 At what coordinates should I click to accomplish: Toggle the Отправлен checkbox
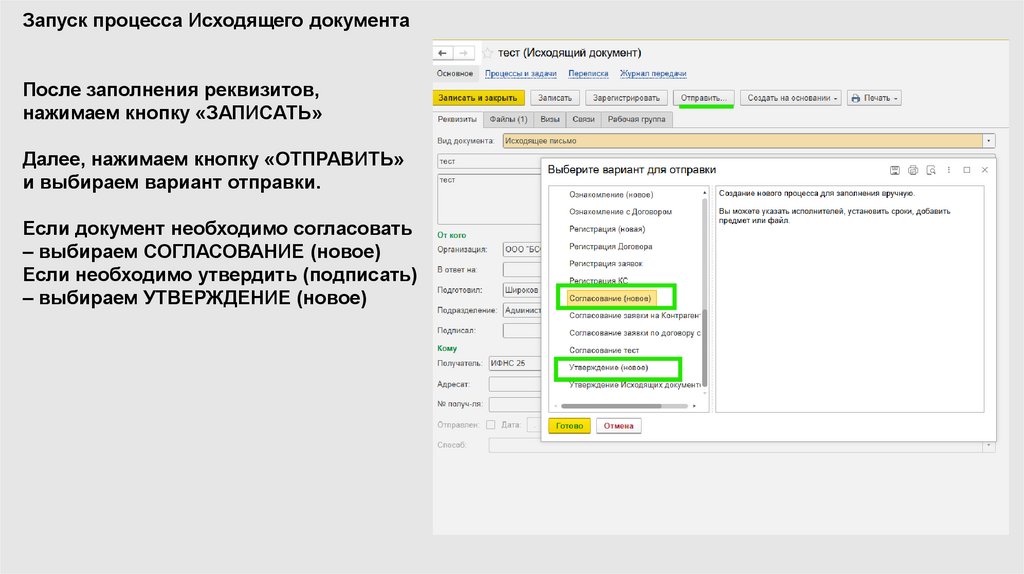point(490,425)
